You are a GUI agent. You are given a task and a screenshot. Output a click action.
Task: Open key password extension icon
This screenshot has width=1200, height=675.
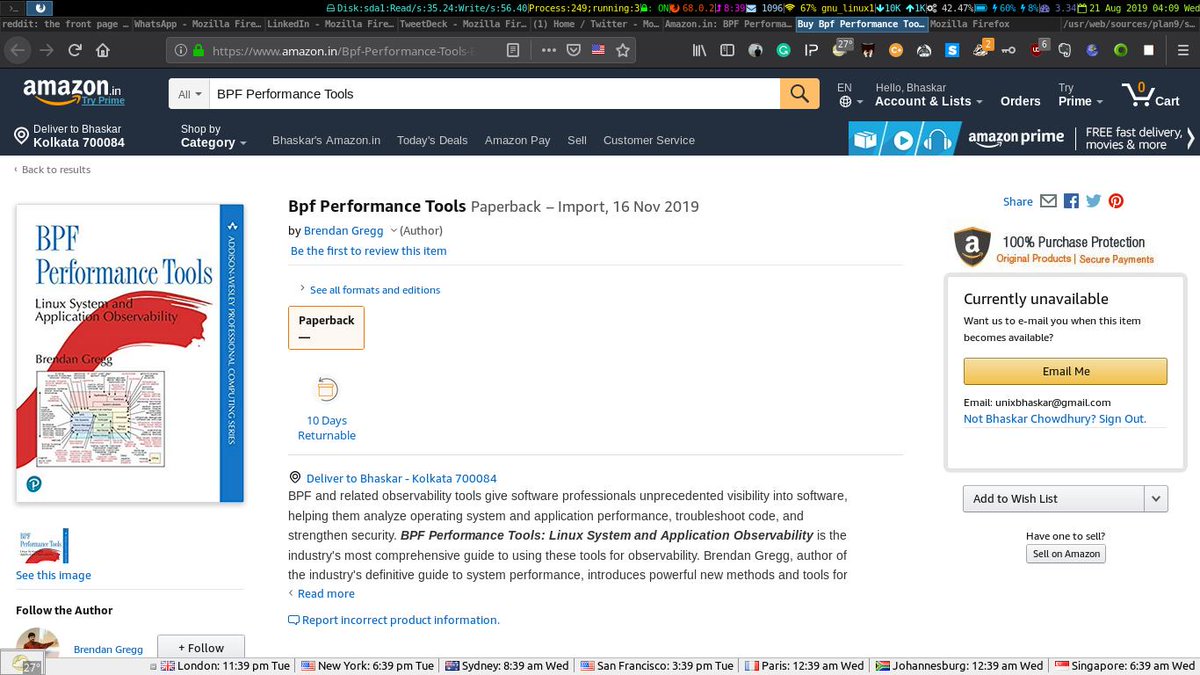tap(1009, 49)
